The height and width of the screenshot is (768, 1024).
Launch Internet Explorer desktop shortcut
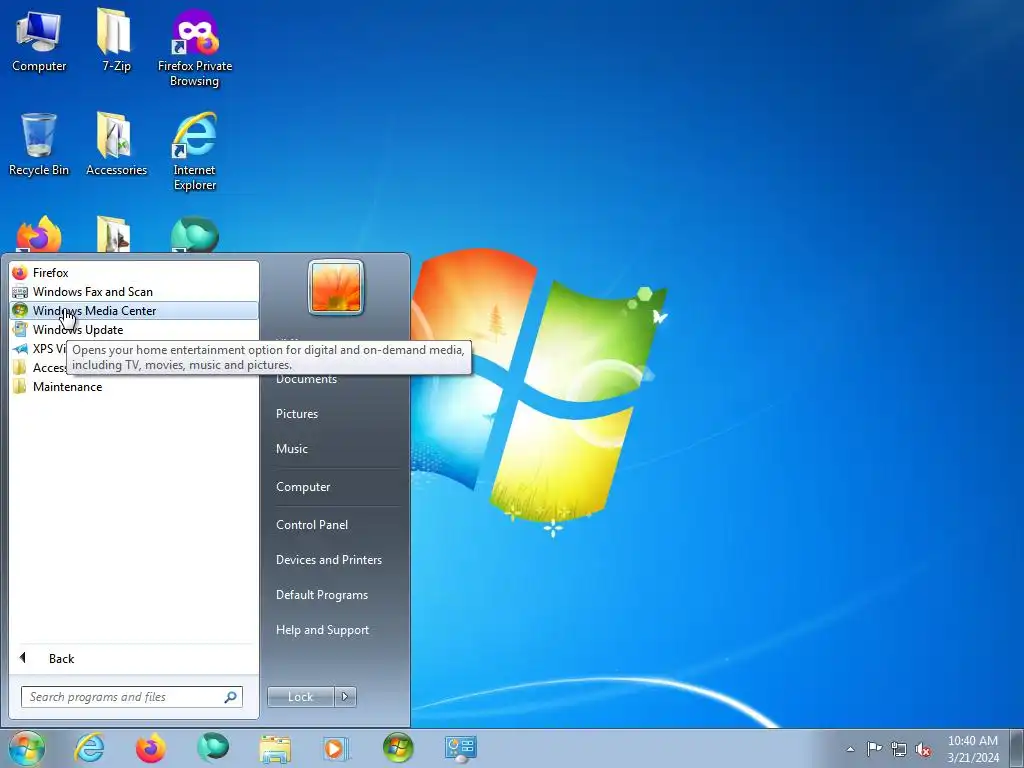(195, 152)
